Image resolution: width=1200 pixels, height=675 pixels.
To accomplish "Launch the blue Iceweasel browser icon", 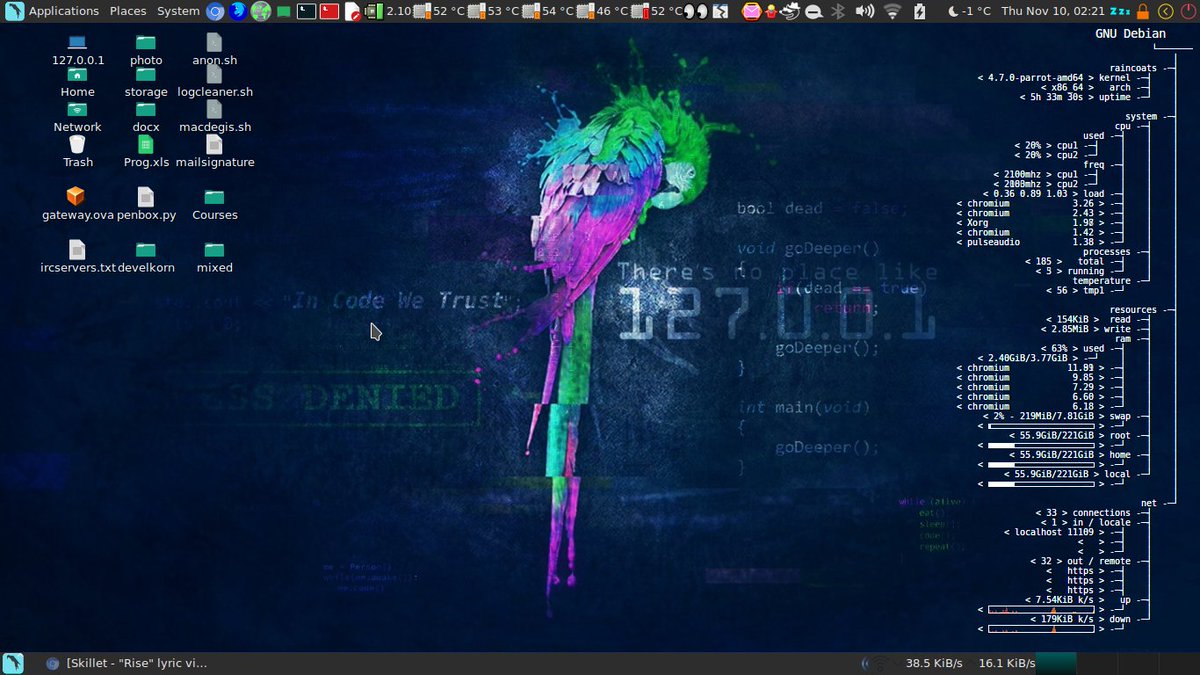I will 238,12.
